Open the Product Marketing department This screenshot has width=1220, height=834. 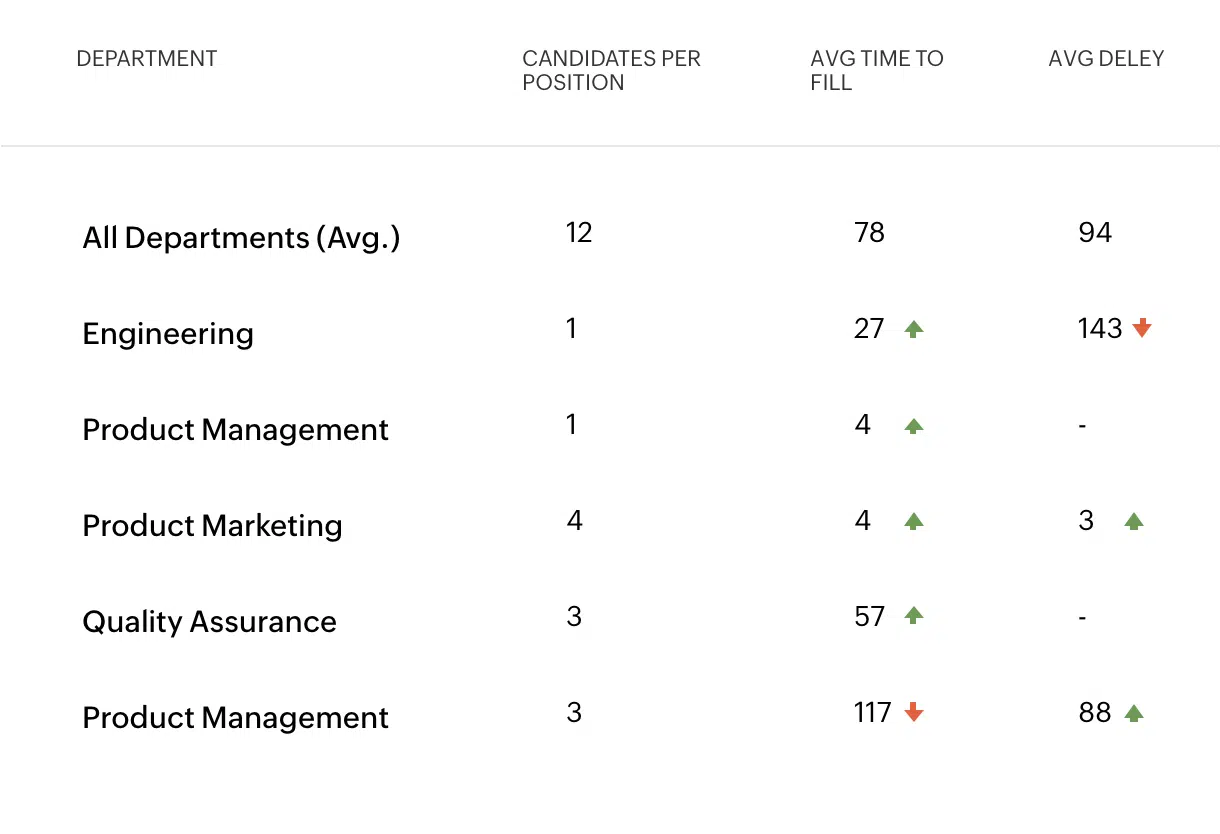(x=212, y=526)
